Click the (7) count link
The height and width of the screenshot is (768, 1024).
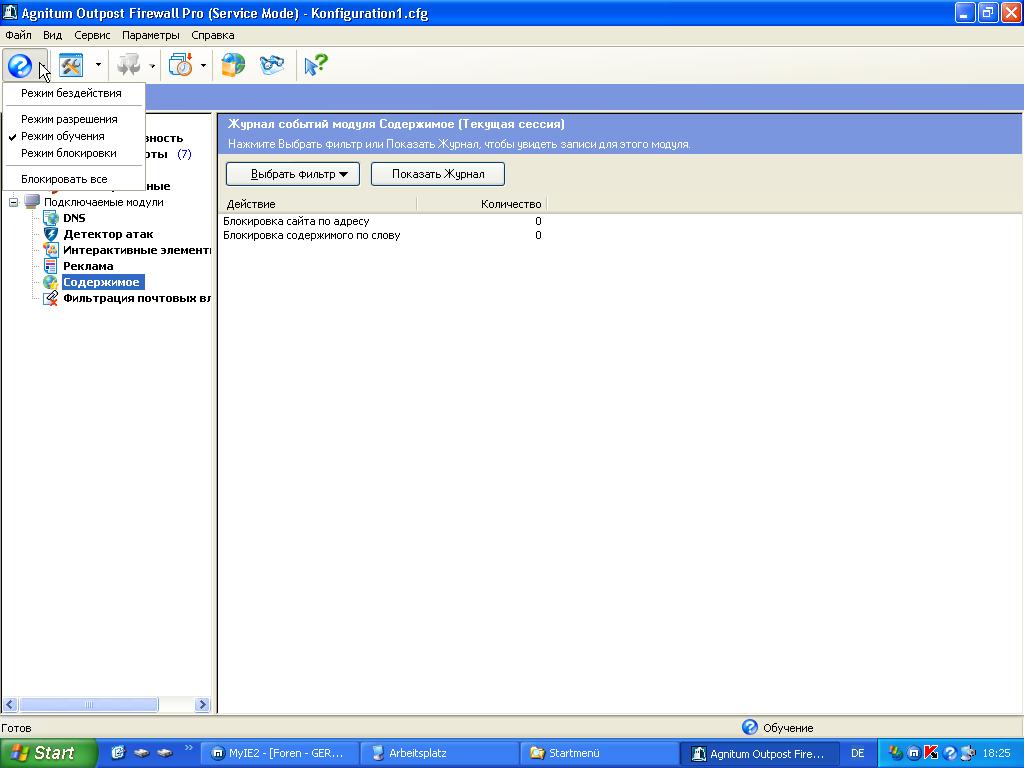pyautogui.click(x=184, y=154)
